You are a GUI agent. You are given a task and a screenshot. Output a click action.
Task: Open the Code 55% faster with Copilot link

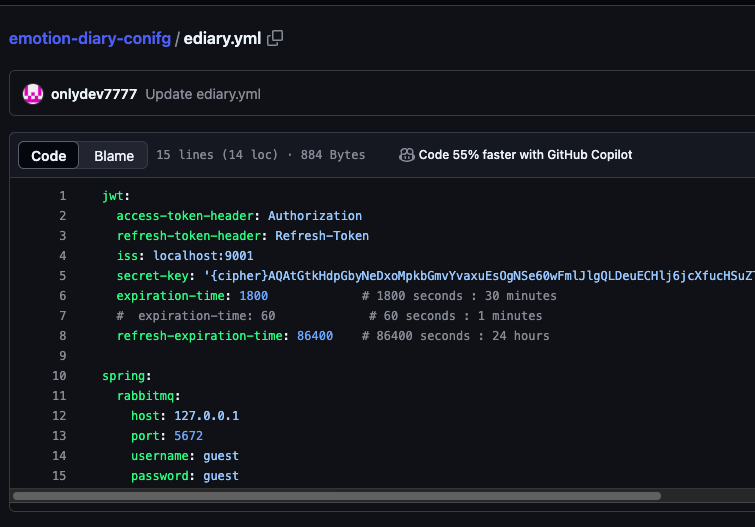525,155
